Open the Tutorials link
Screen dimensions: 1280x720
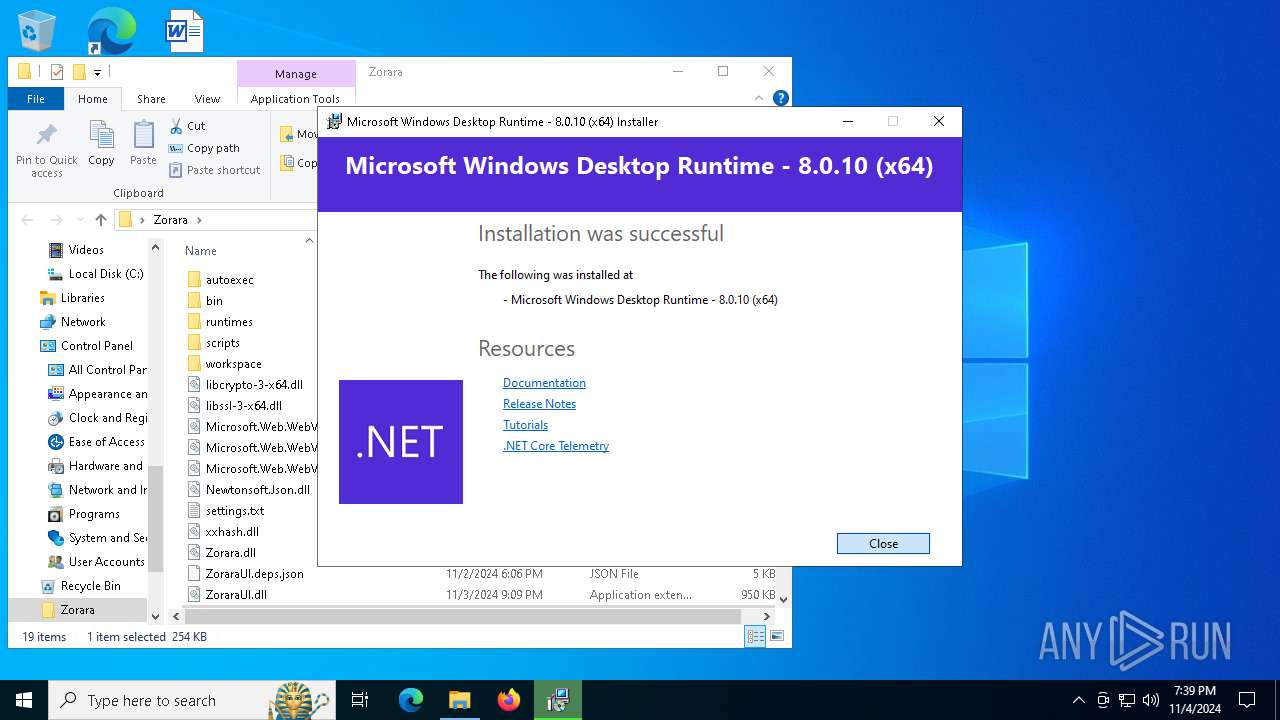point(525,425)
